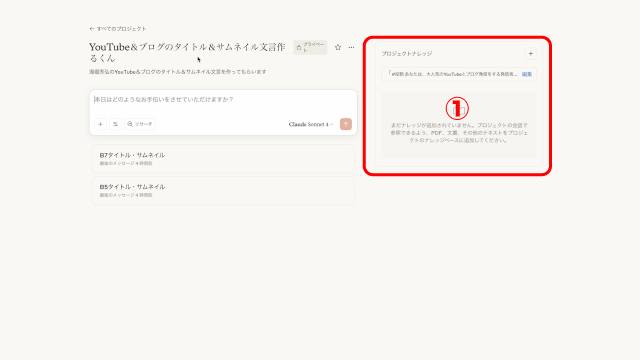Click the lock icon in the プライベート badge
The width and height of the screenshot is (640, 360).
point(299,47)
